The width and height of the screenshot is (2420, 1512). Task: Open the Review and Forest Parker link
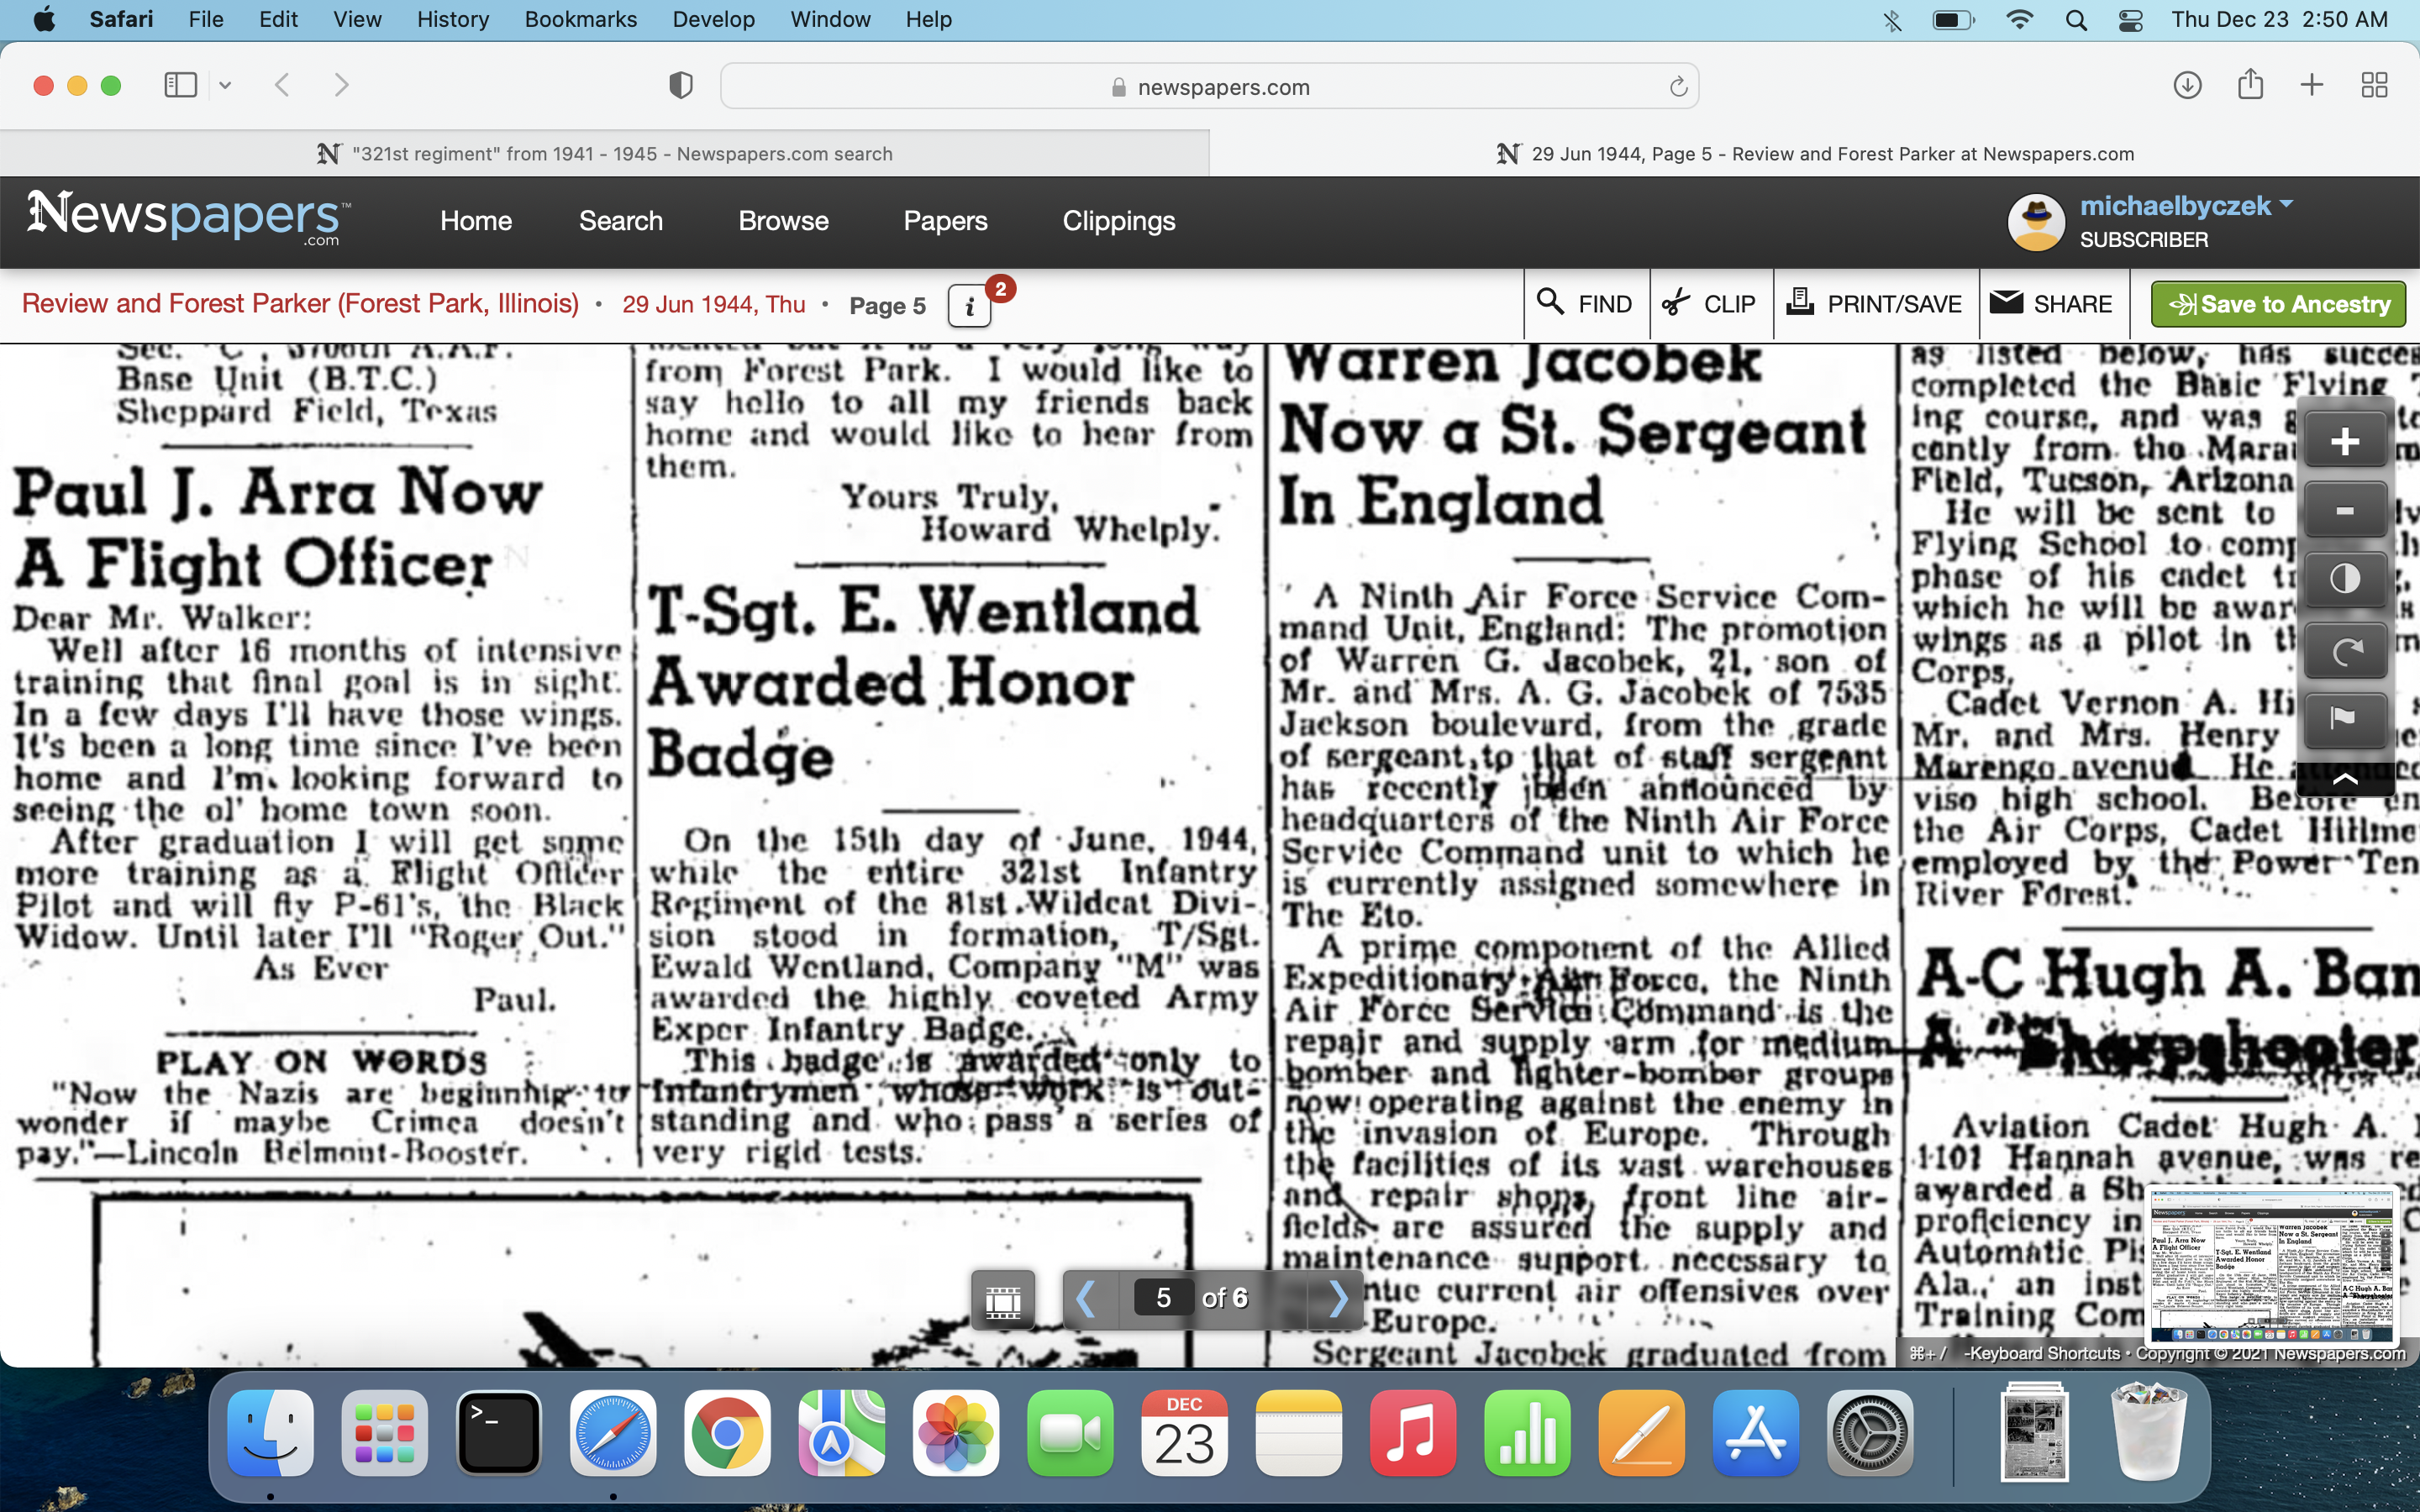point(300,304)
